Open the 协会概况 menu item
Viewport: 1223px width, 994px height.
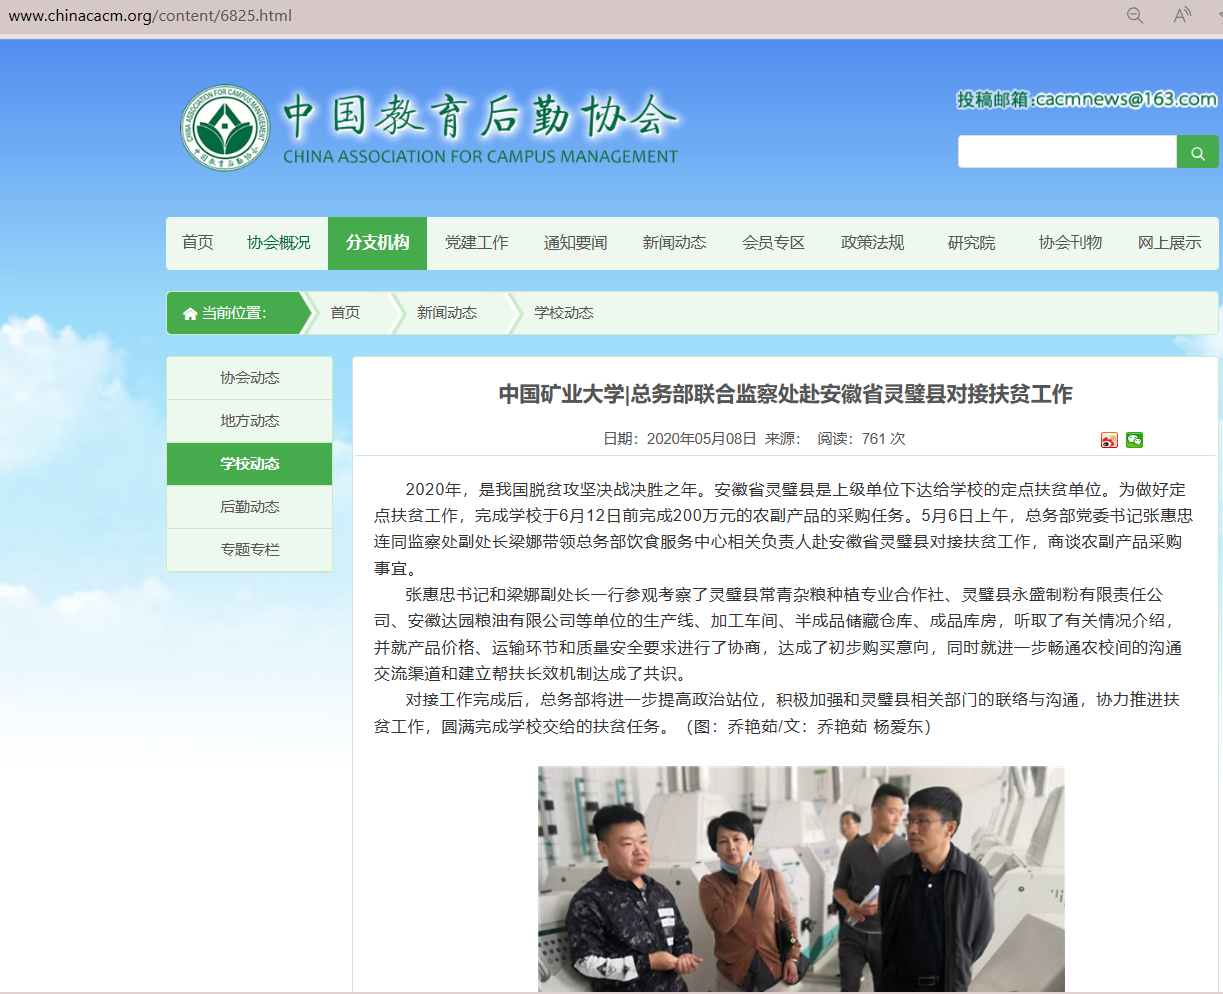pyautogui.click(x=279, y=243)
